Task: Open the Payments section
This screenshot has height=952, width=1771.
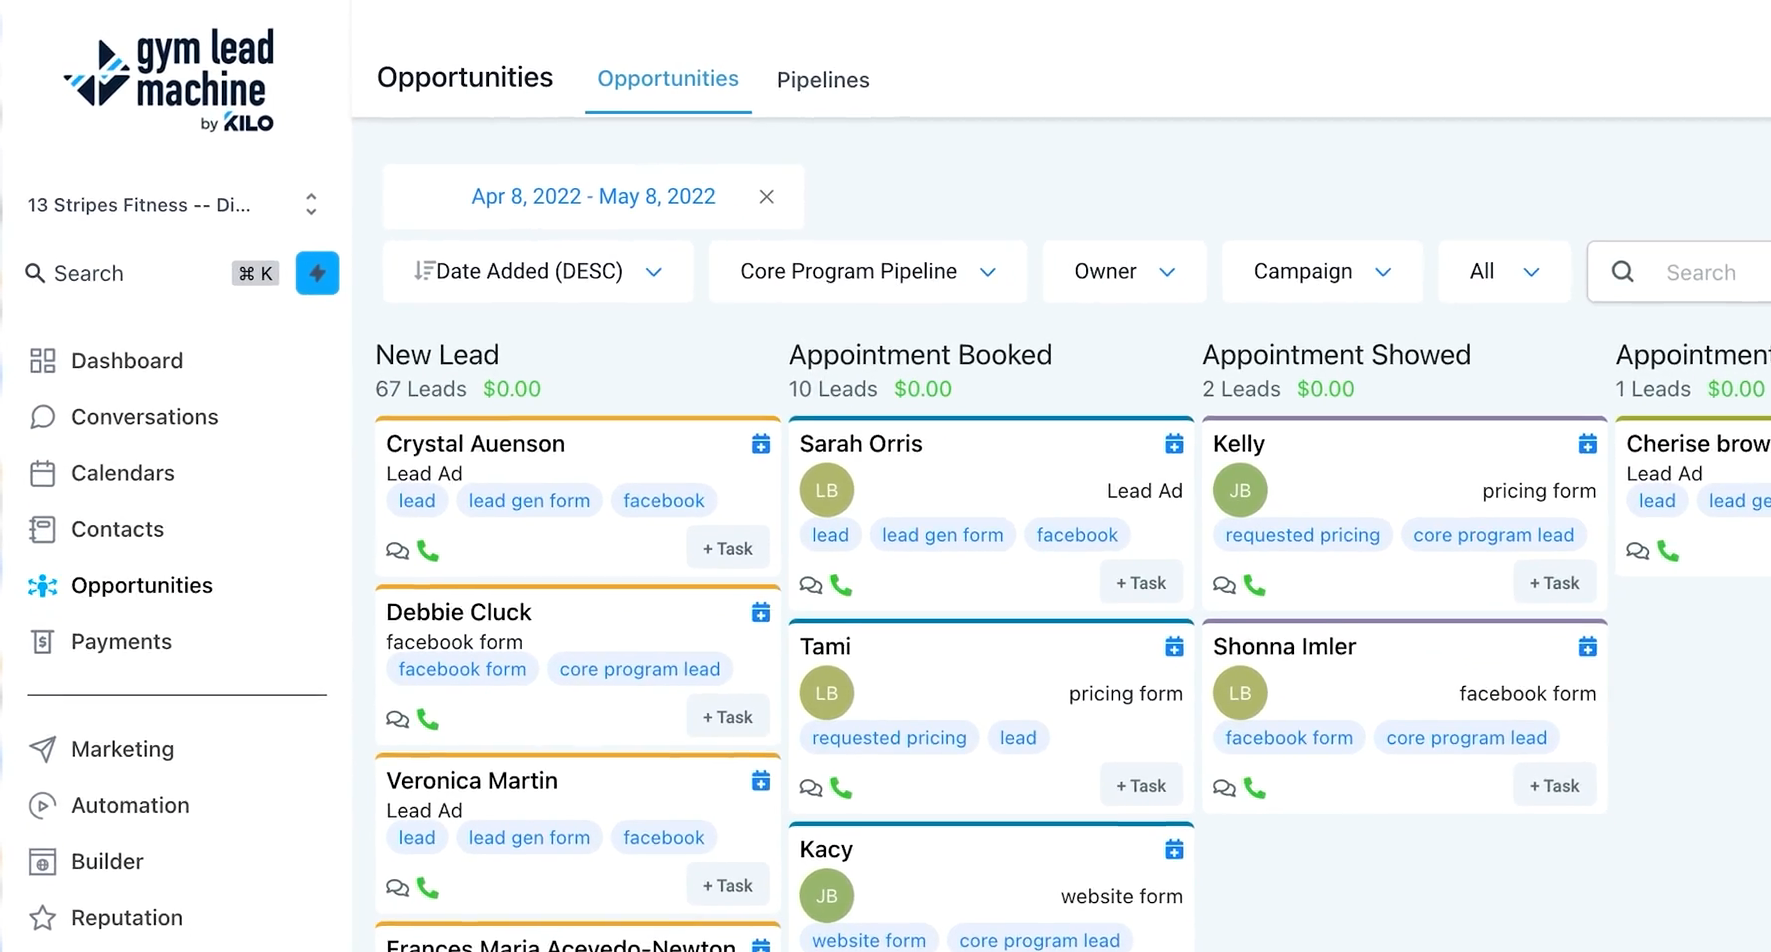Action: coord(43,641)
